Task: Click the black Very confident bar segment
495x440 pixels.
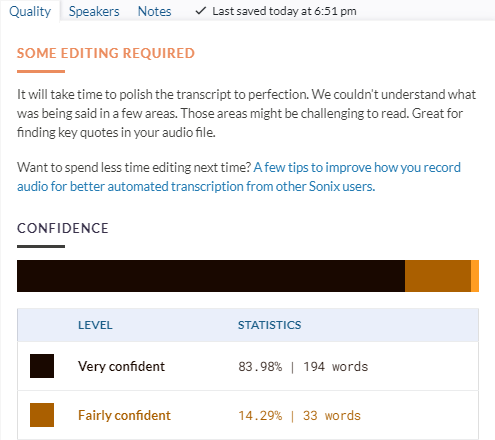Action: pyautogui.click(x=211, y=276)
